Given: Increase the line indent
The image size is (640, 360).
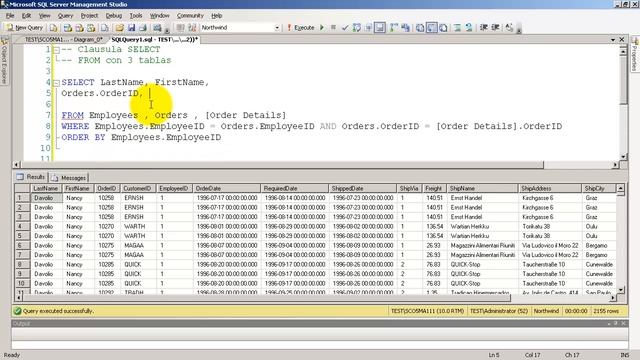Looking at the screenshot, I should (495, 28).
